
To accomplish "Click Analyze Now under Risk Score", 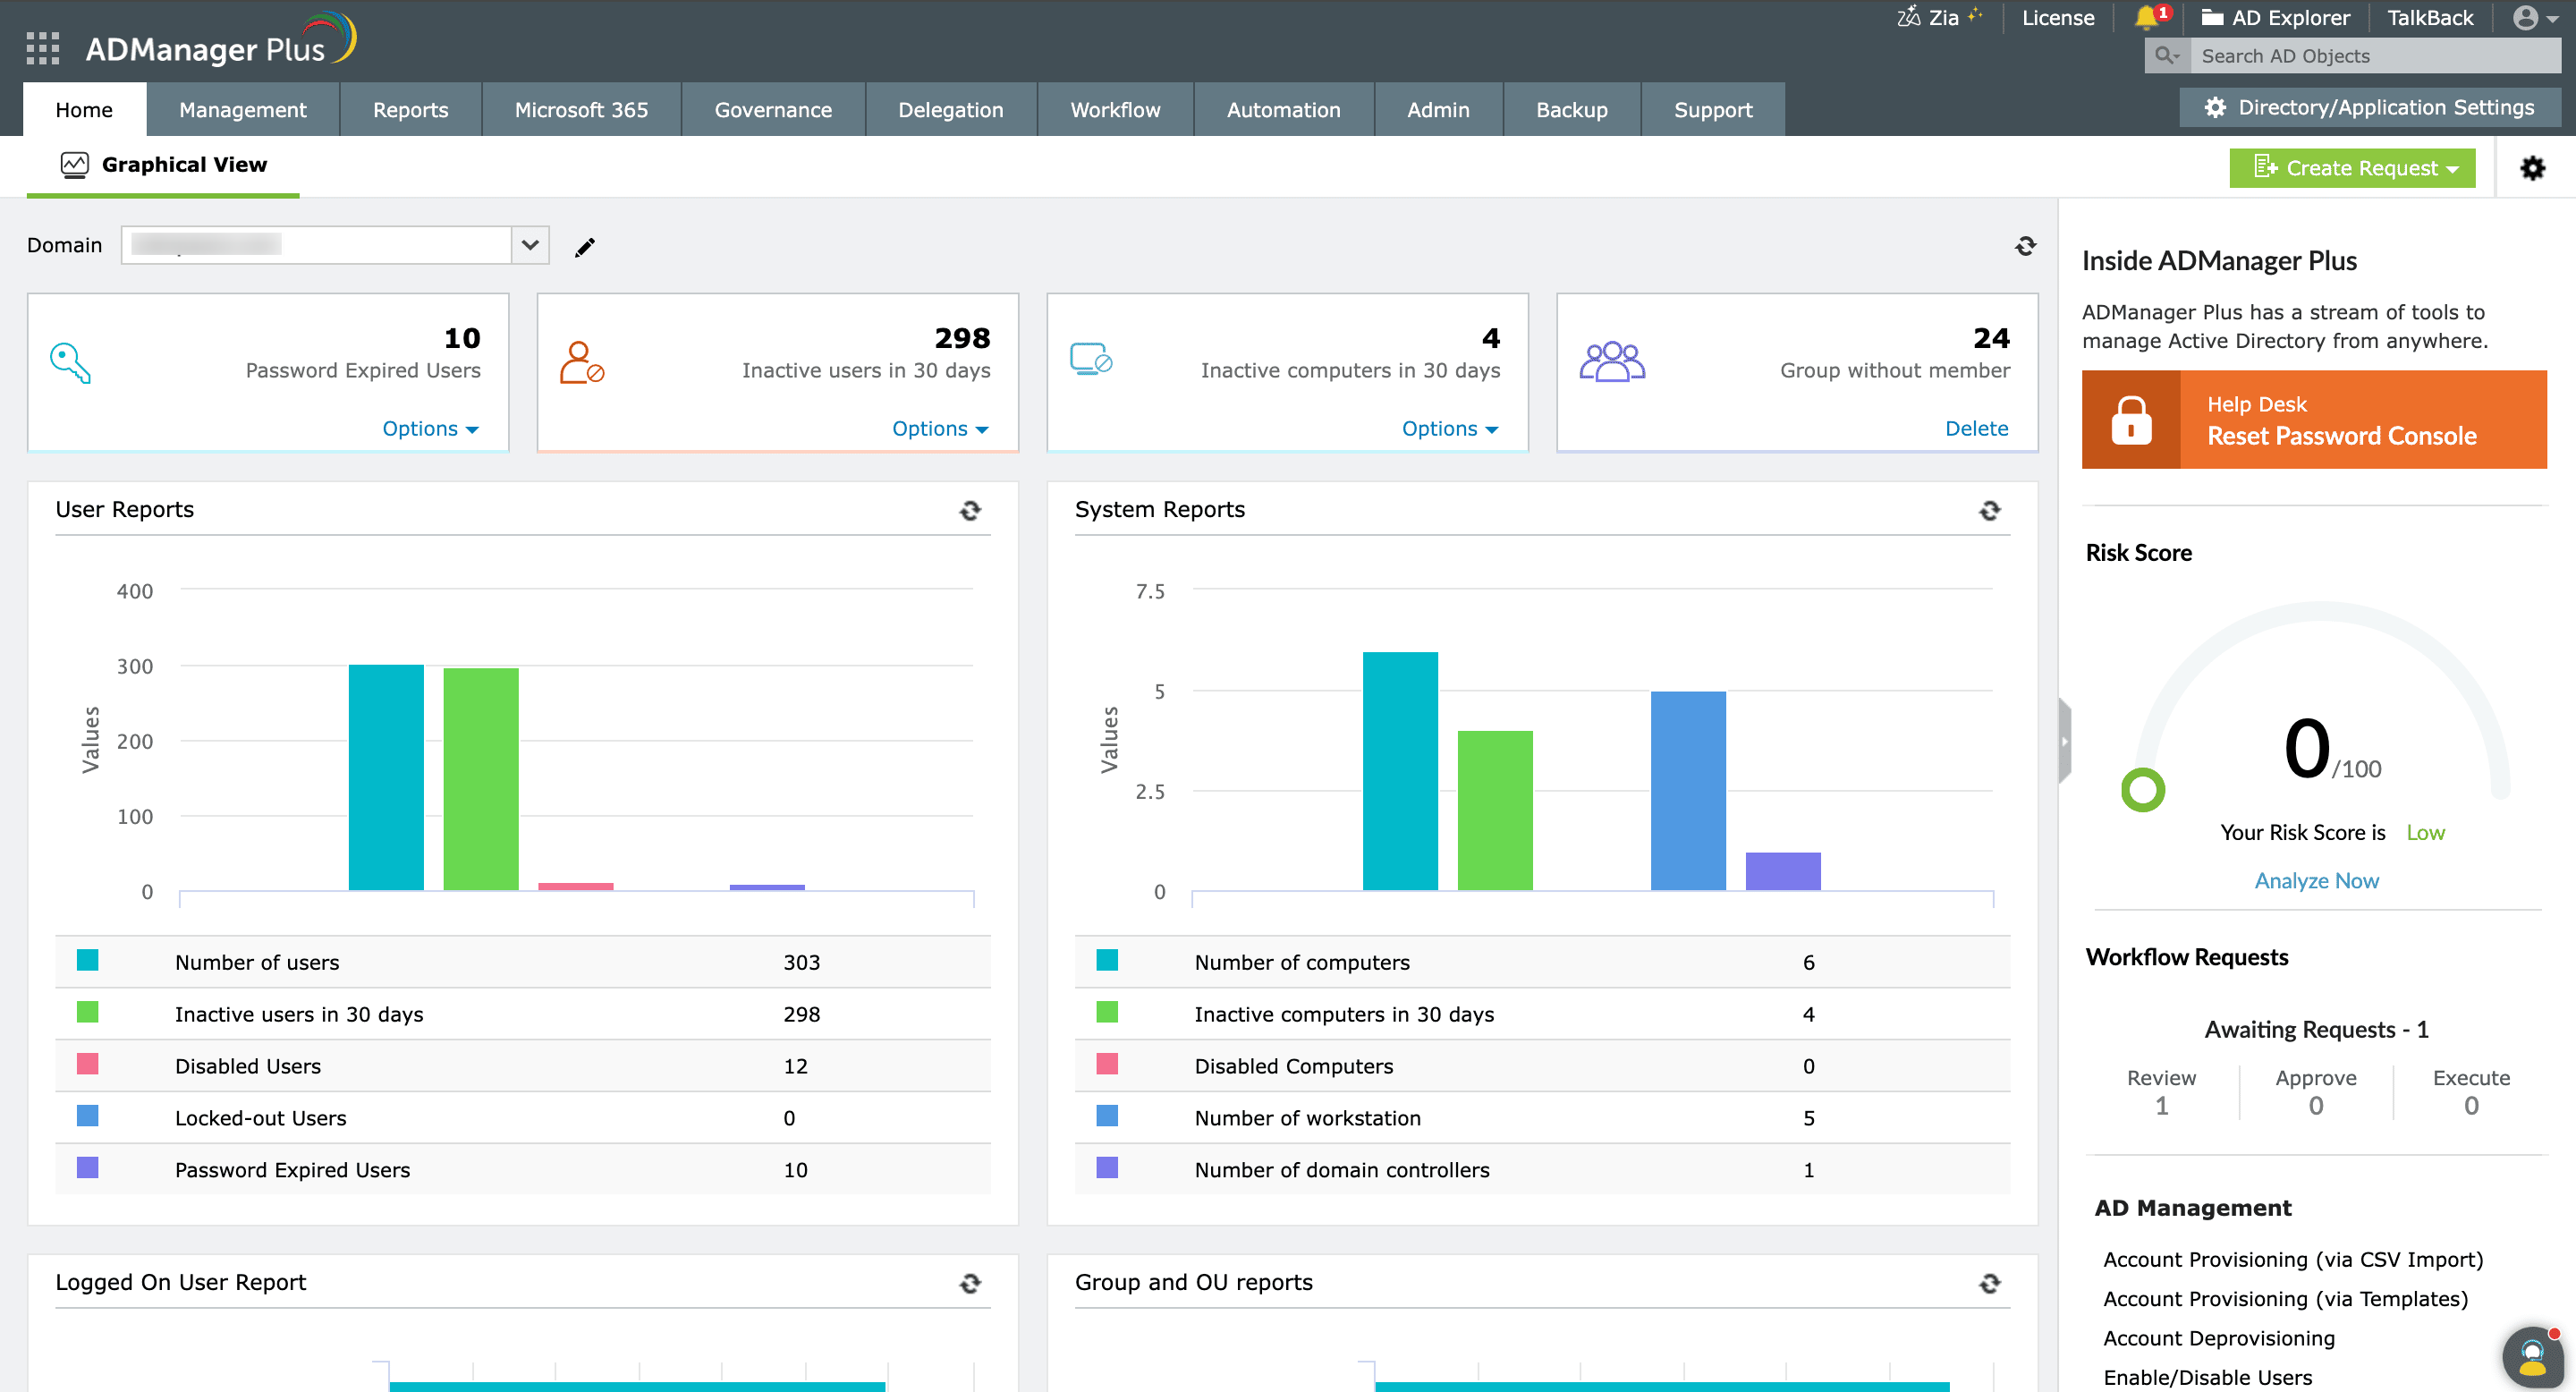I will click(x=2316, y=881).
